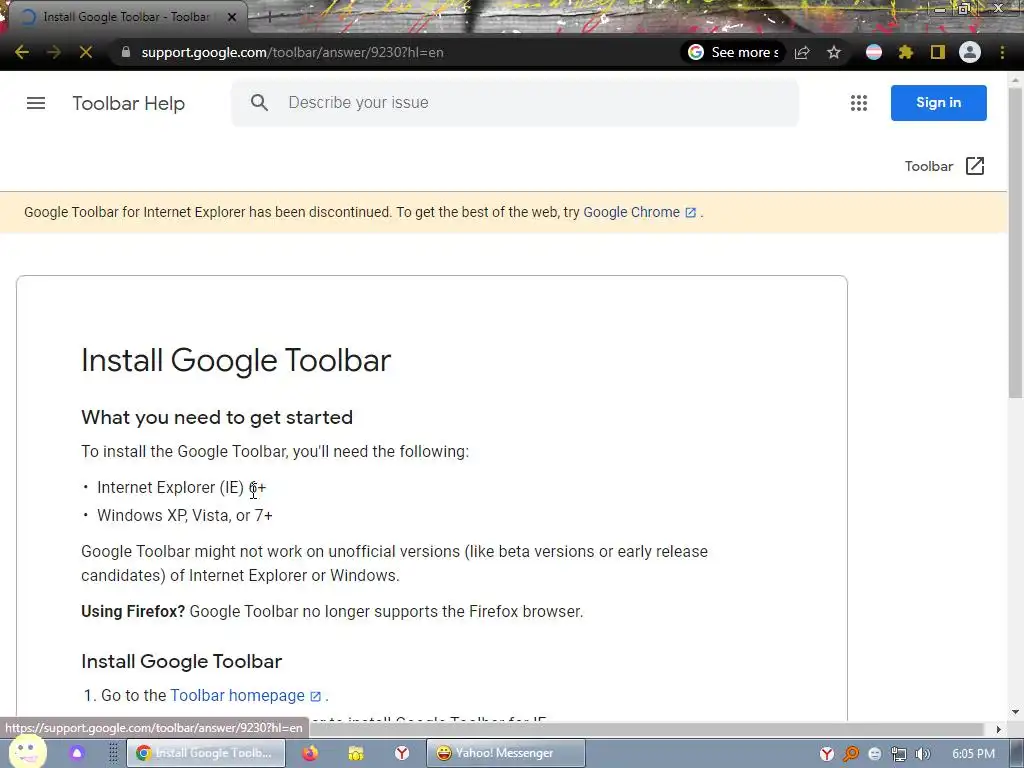Click the 'Using Firefox?' bold text
Viewport: 1024px width, 768px height.
pyautogui.click(x=133, y=612)
